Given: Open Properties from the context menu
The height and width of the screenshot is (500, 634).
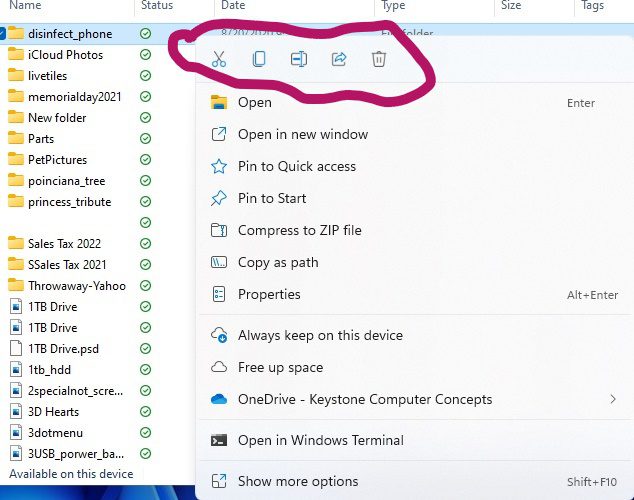Looking at the screenshot, I should 414,294.
